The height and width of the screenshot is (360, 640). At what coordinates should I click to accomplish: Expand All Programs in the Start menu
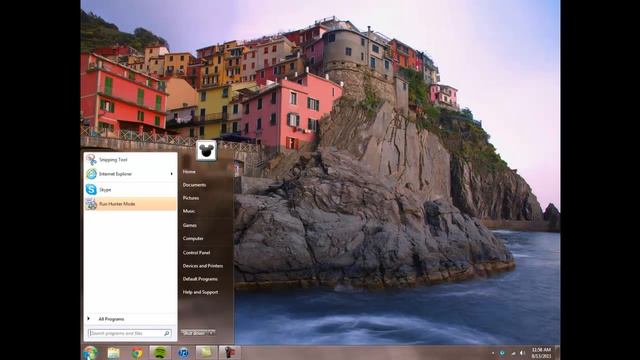click(x=131, y=319)
